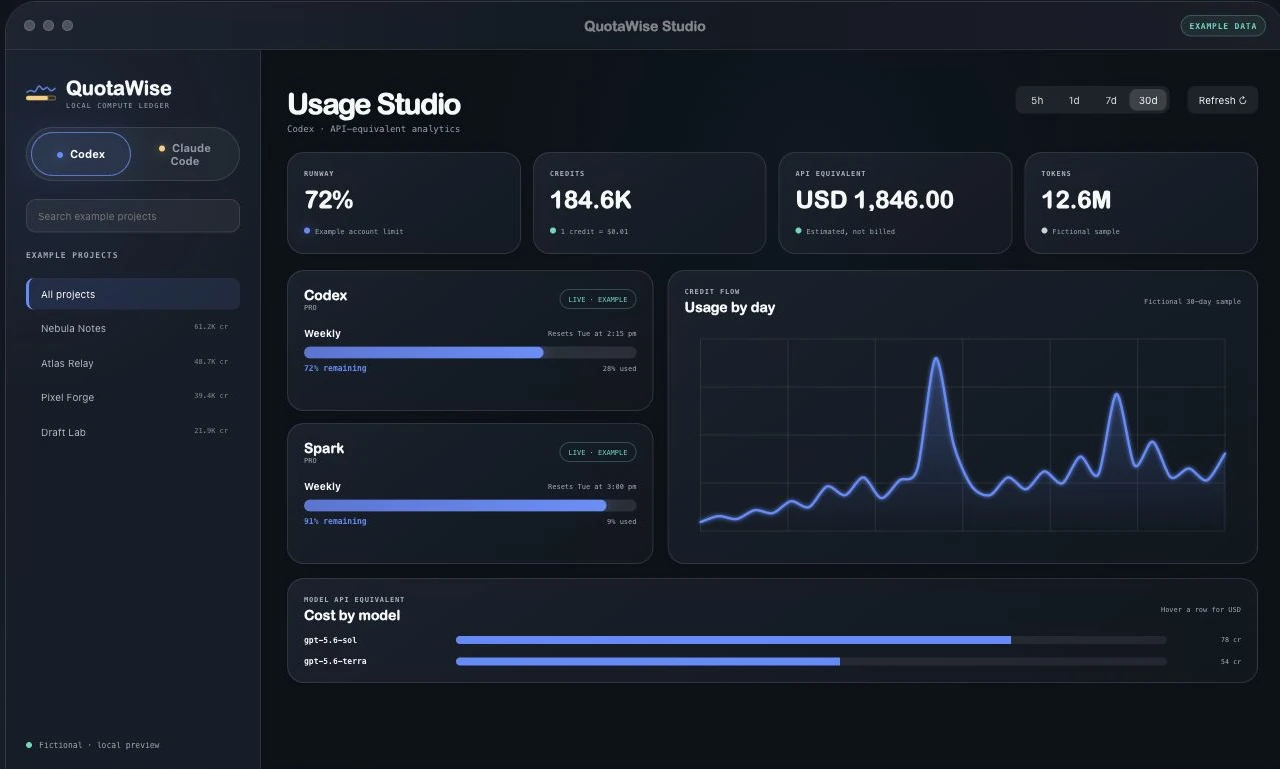Click the "39.4K cr" project value
Viewport: 1280px width, 769px height.
211,396
